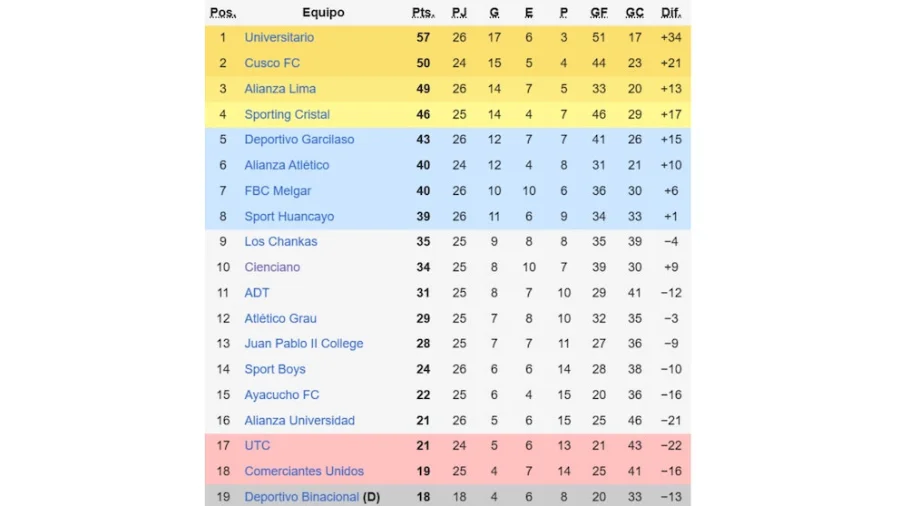Click the Alianza Universidad link
The image size is (900, 506).
click(x=299, y=421)
